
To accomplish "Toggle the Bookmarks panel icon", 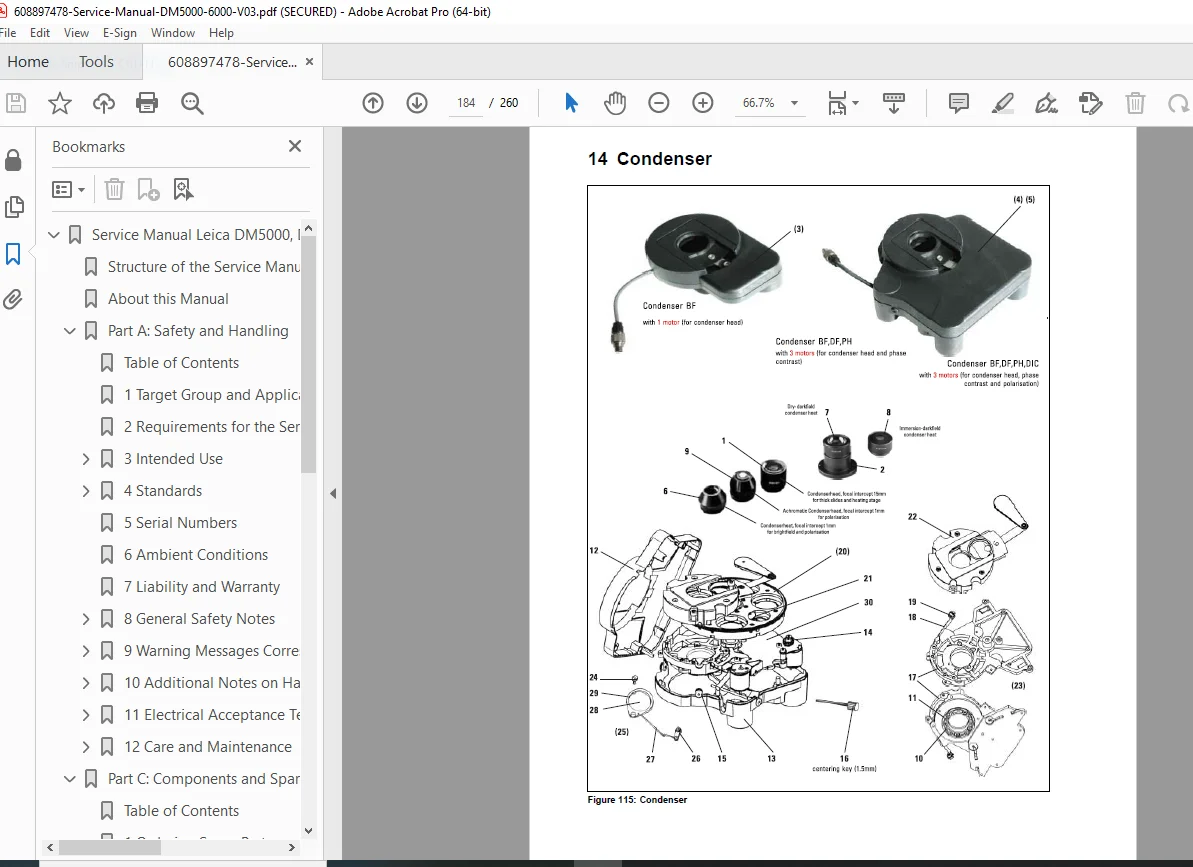I will point(13,254).
